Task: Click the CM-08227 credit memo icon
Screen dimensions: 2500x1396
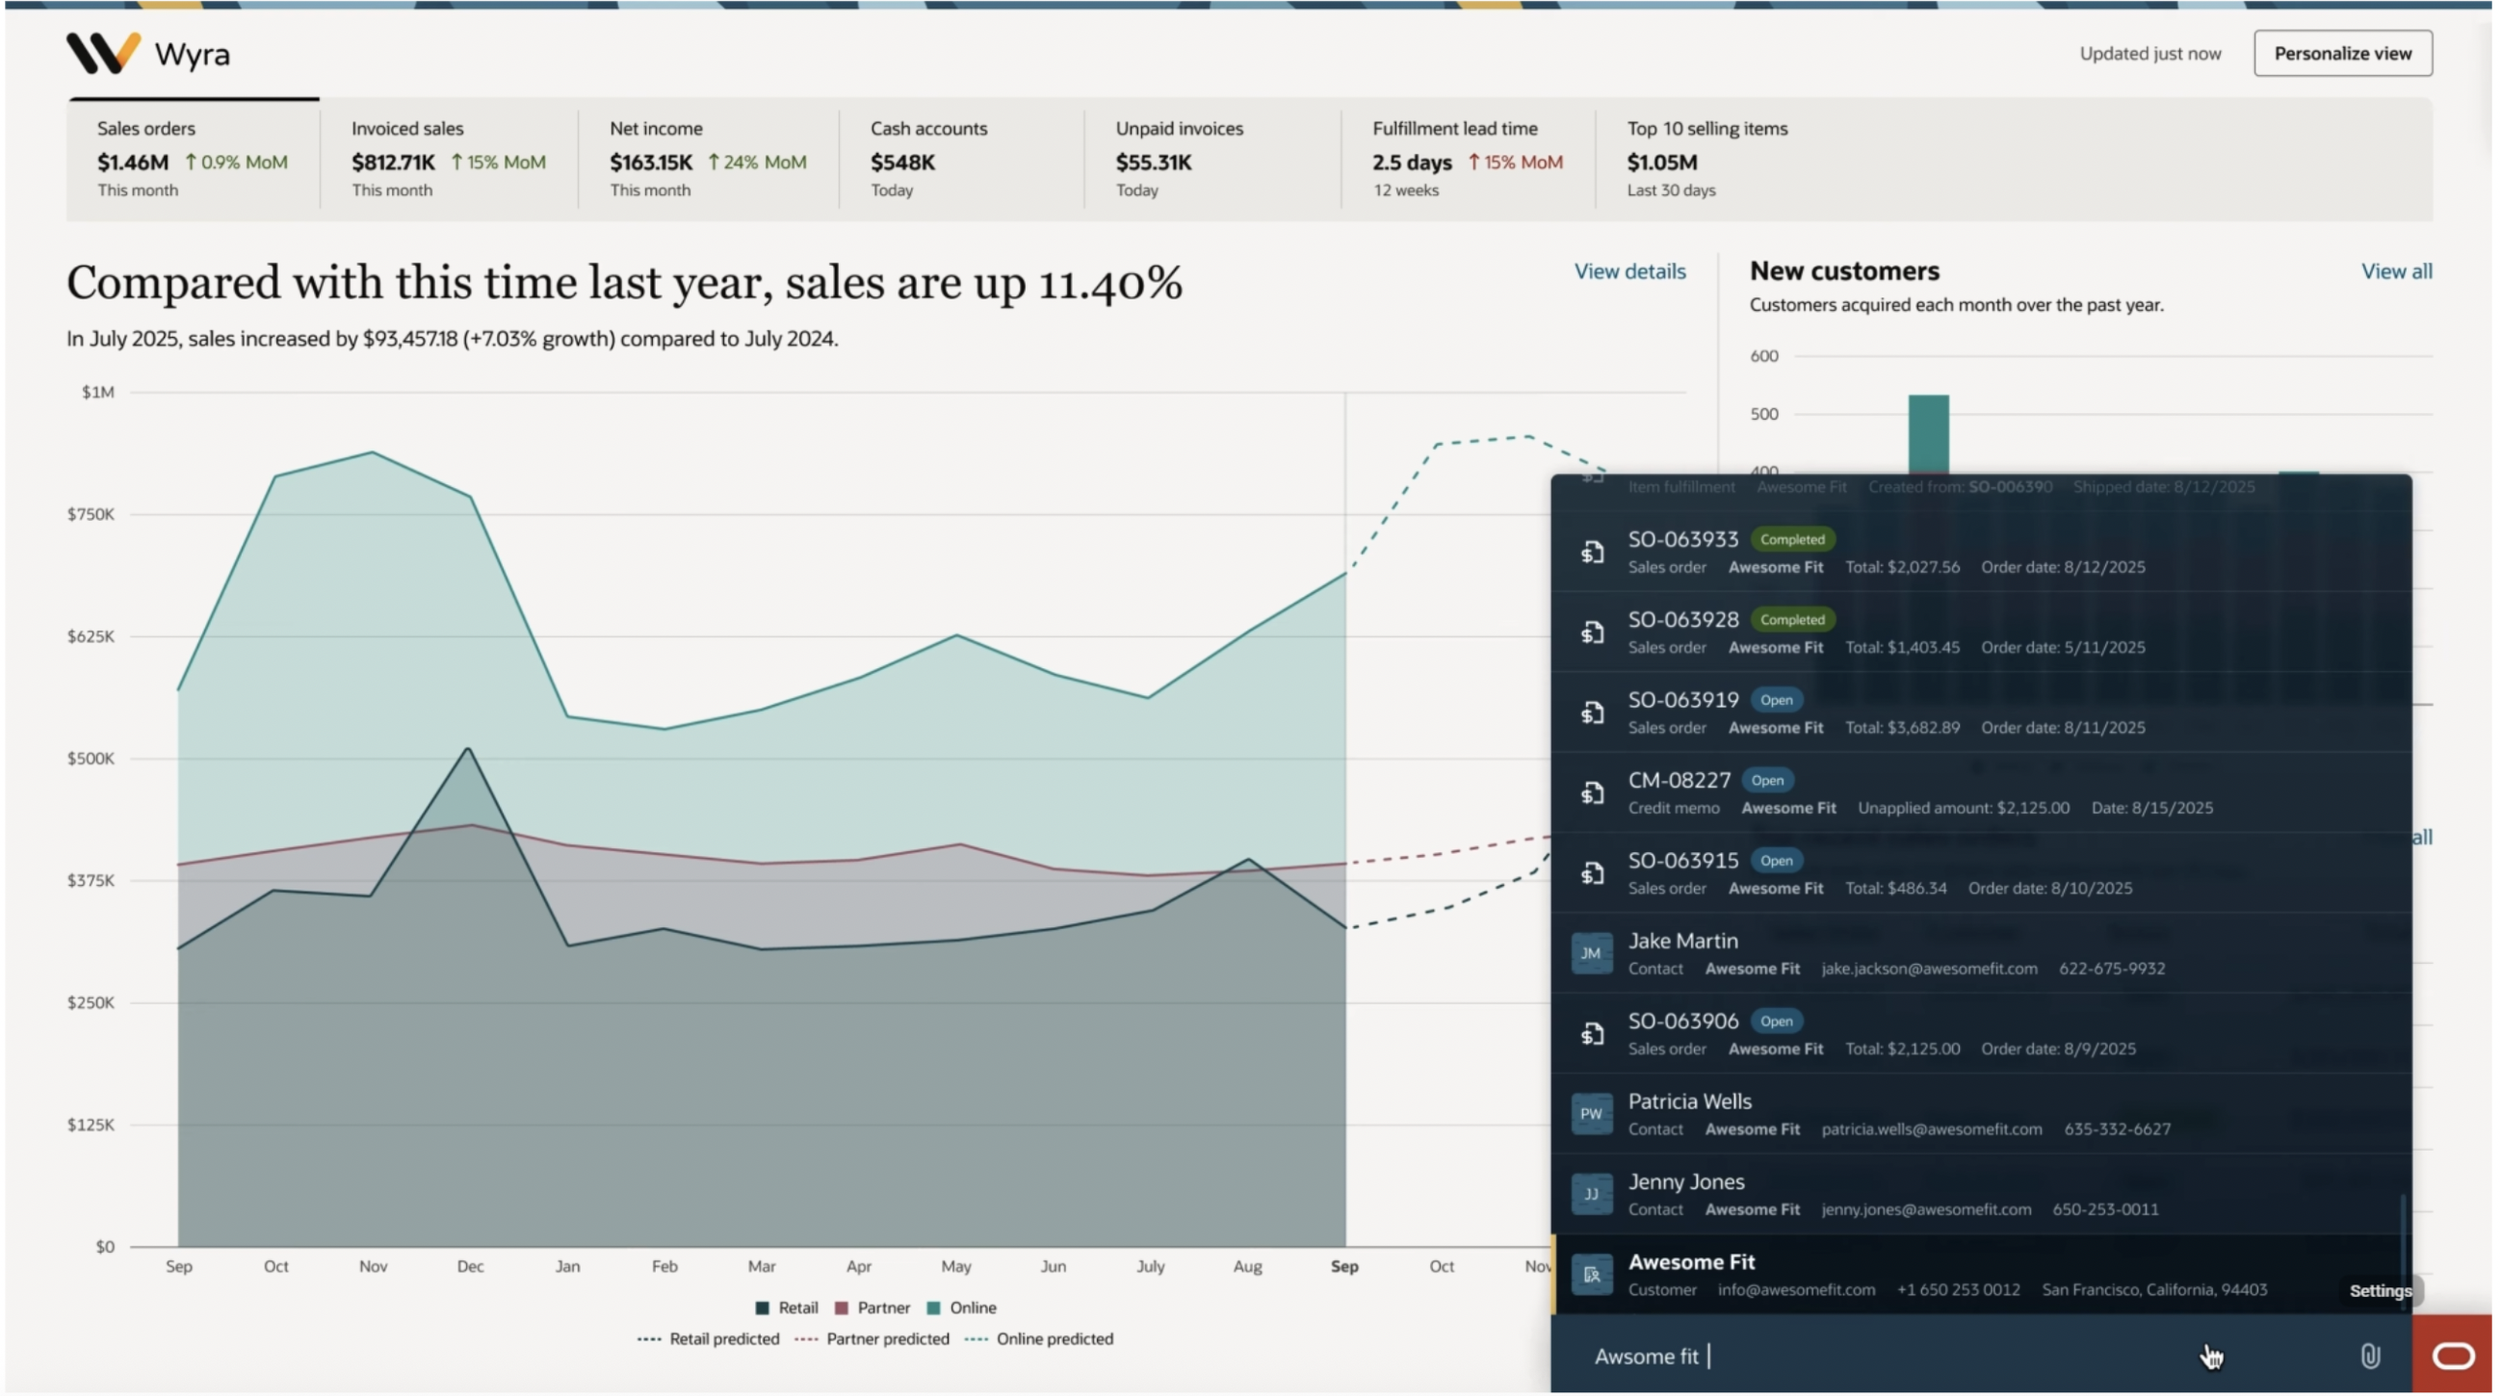Action: 1592,793
